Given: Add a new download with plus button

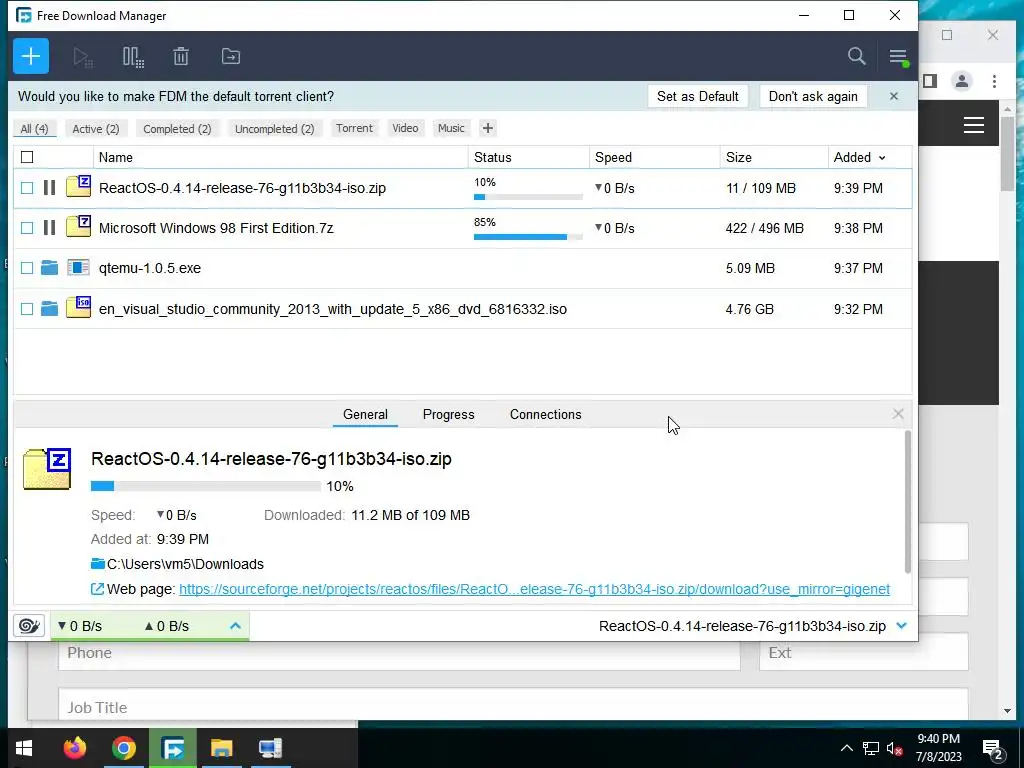Looking at the screenshot, I should 31,56.
